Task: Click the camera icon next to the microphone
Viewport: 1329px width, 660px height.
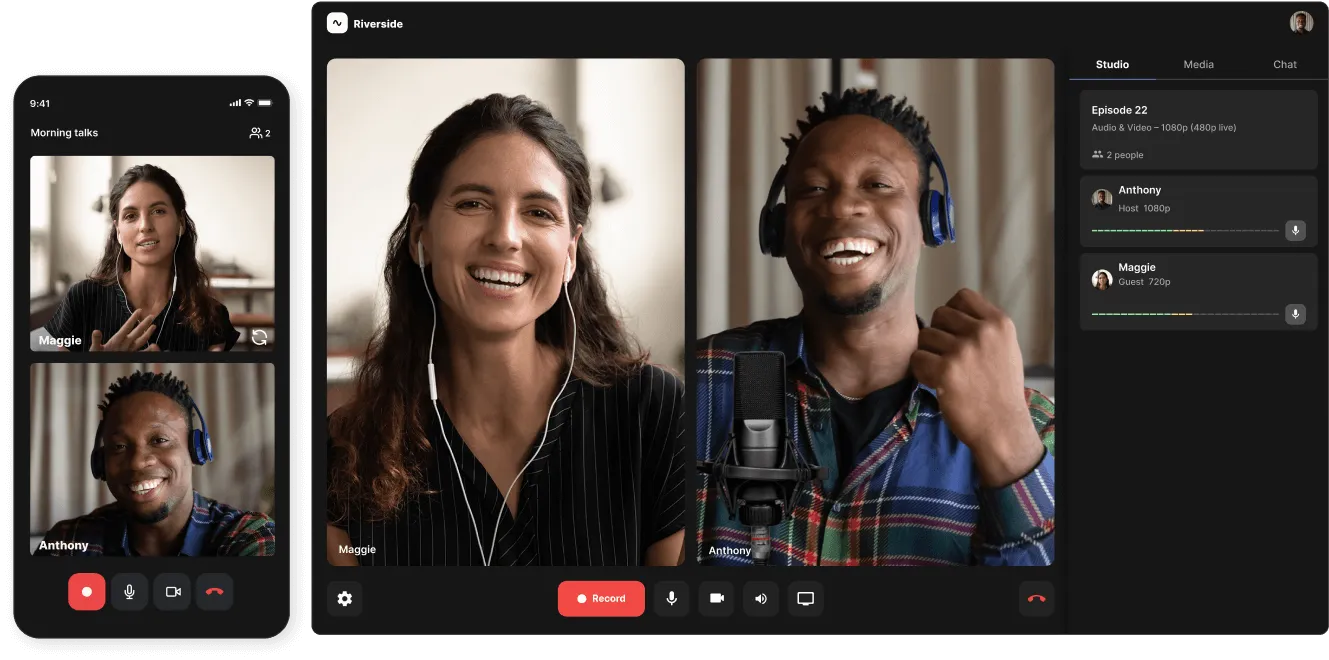Action: pos(716,598)
